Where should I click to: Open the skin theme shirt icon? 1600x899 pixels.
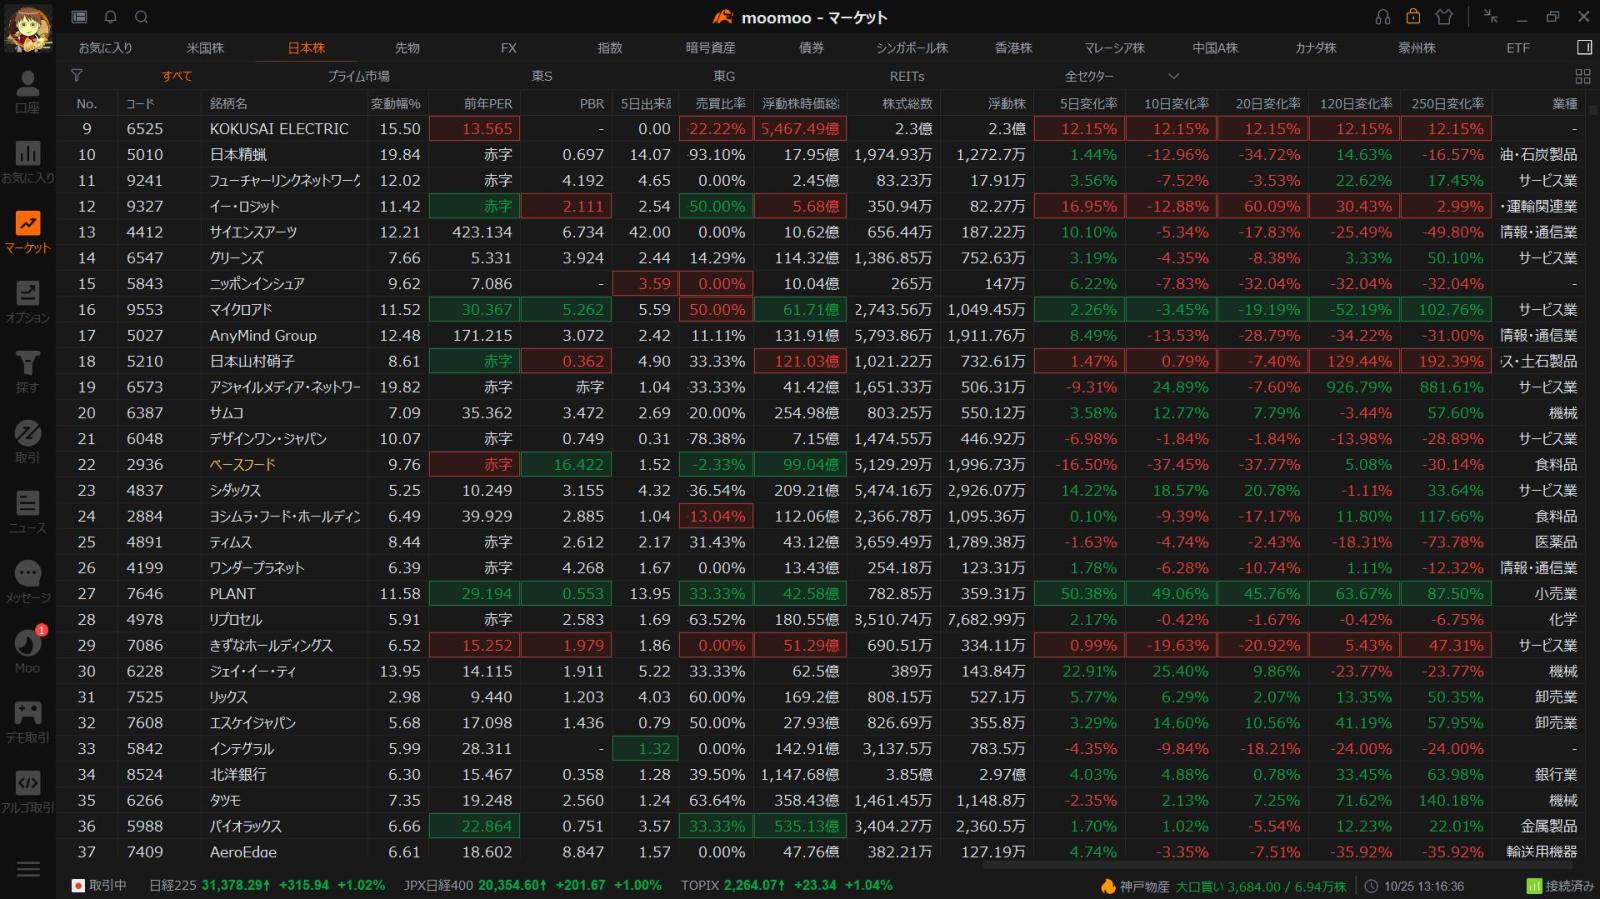pyautogui.click(x=1444, y=17)
